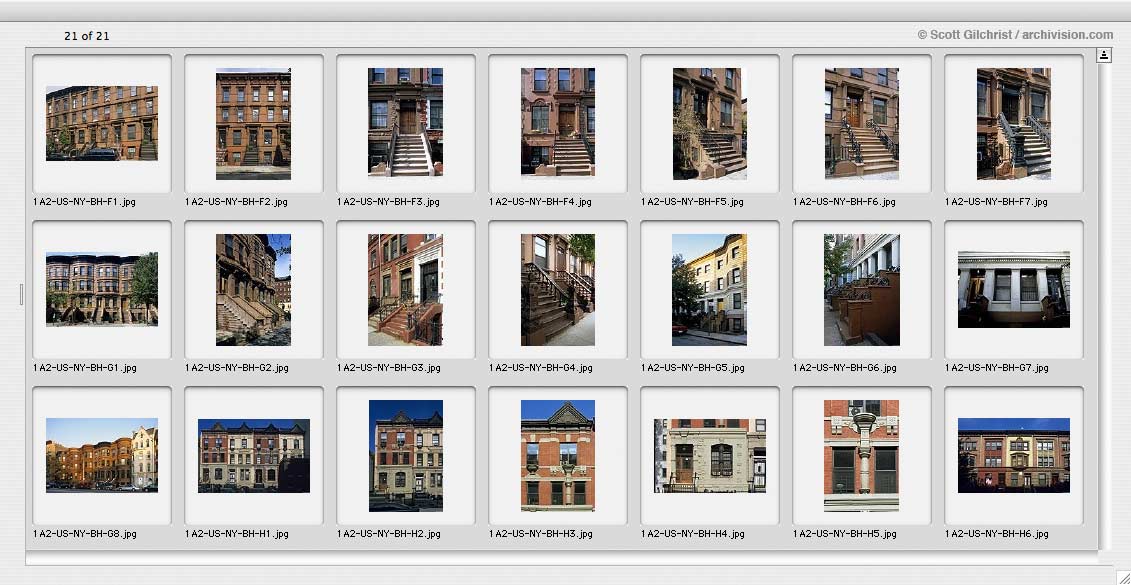
Task: Select thumbnail 1A2-US-NY-BH-G6.jpg
Action: (862, 289)
